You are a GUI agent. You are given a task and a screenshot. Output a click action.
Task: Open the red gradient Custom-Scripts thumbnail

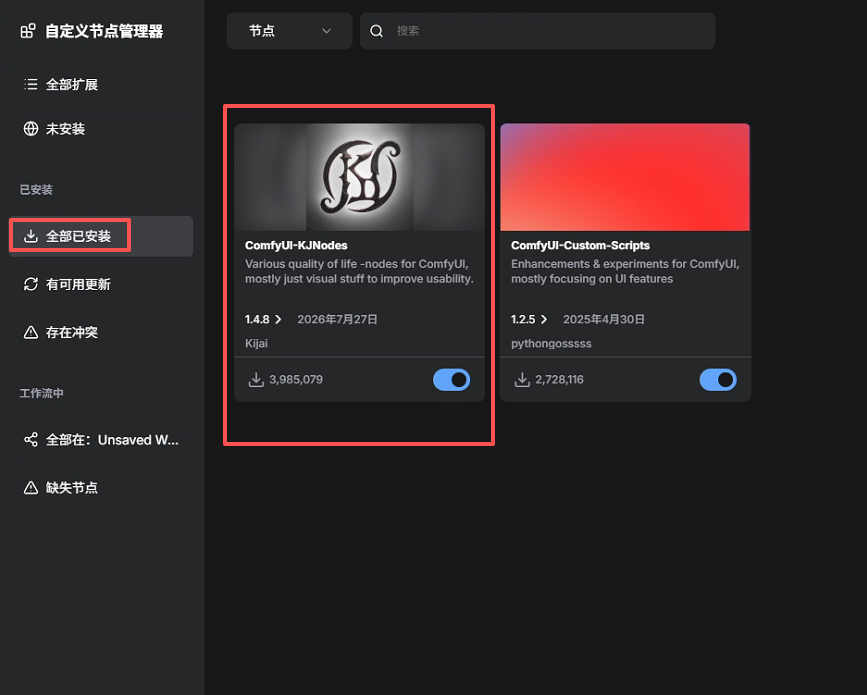[x=625, y=177]
